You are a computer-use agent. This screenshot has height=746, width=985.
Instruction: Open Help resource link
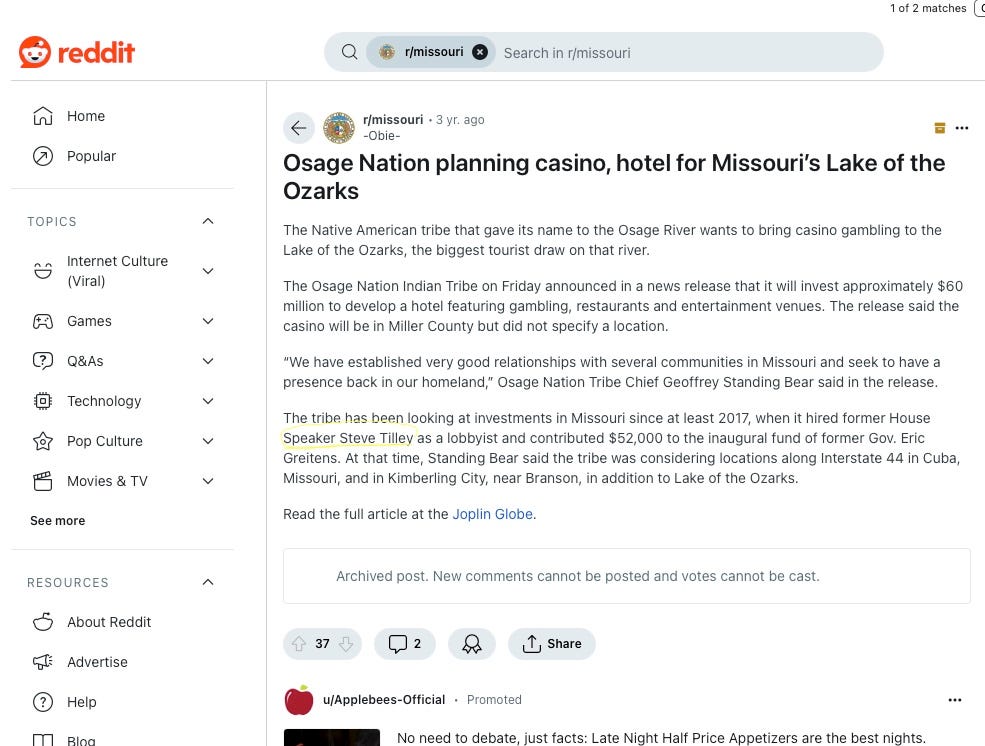82,703
